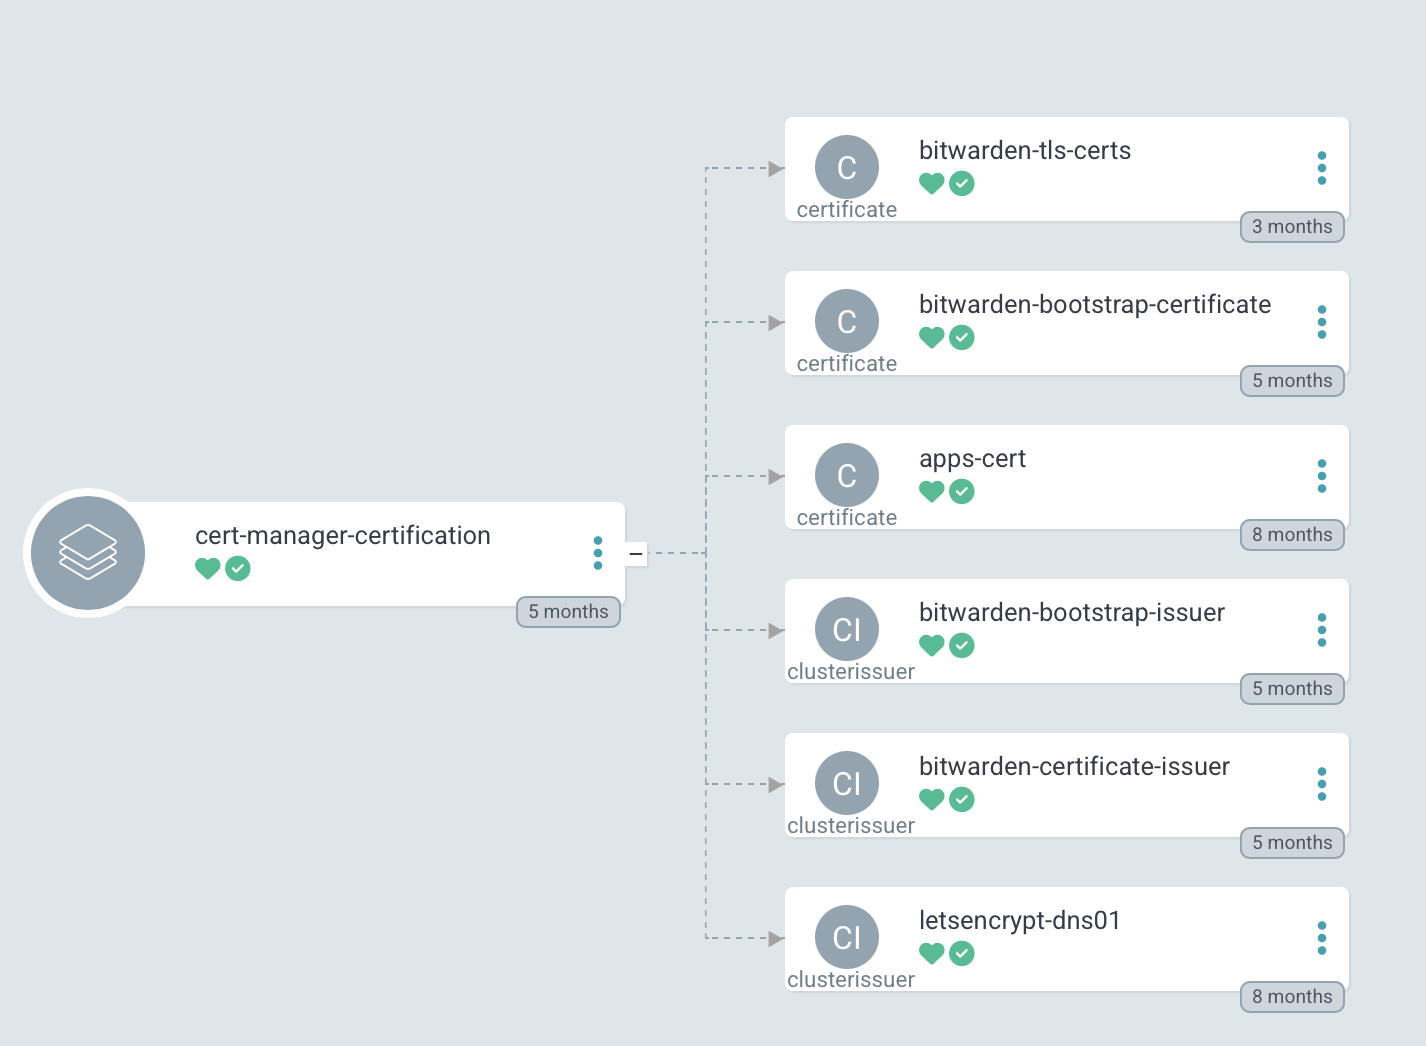Click synced checkmark on cert-manager-certification
Image resolution: width=1426 pixels, height=1046 pixels.
tap(238, 569)
